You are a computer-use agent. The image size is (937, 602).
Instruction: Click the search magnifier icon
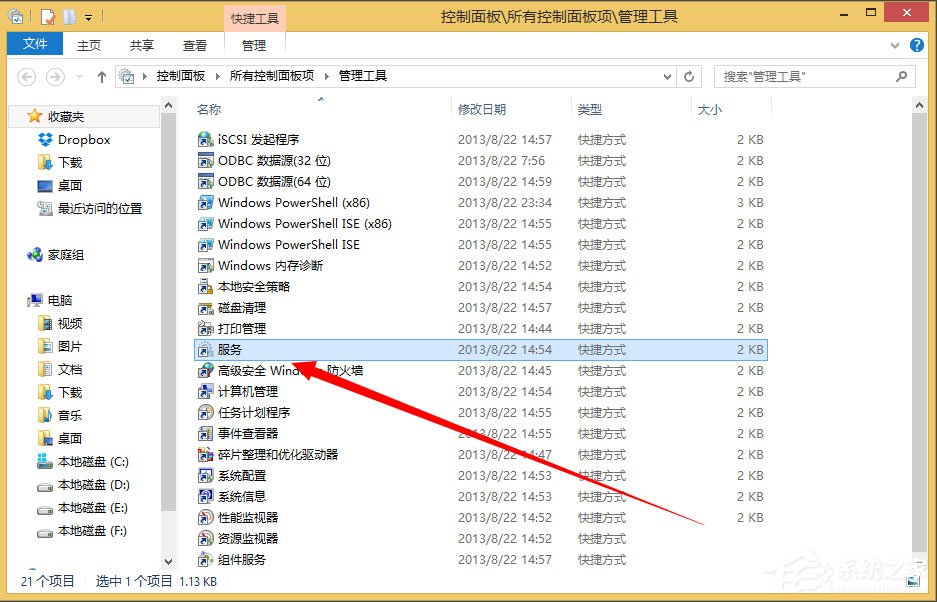coord(899,76)
